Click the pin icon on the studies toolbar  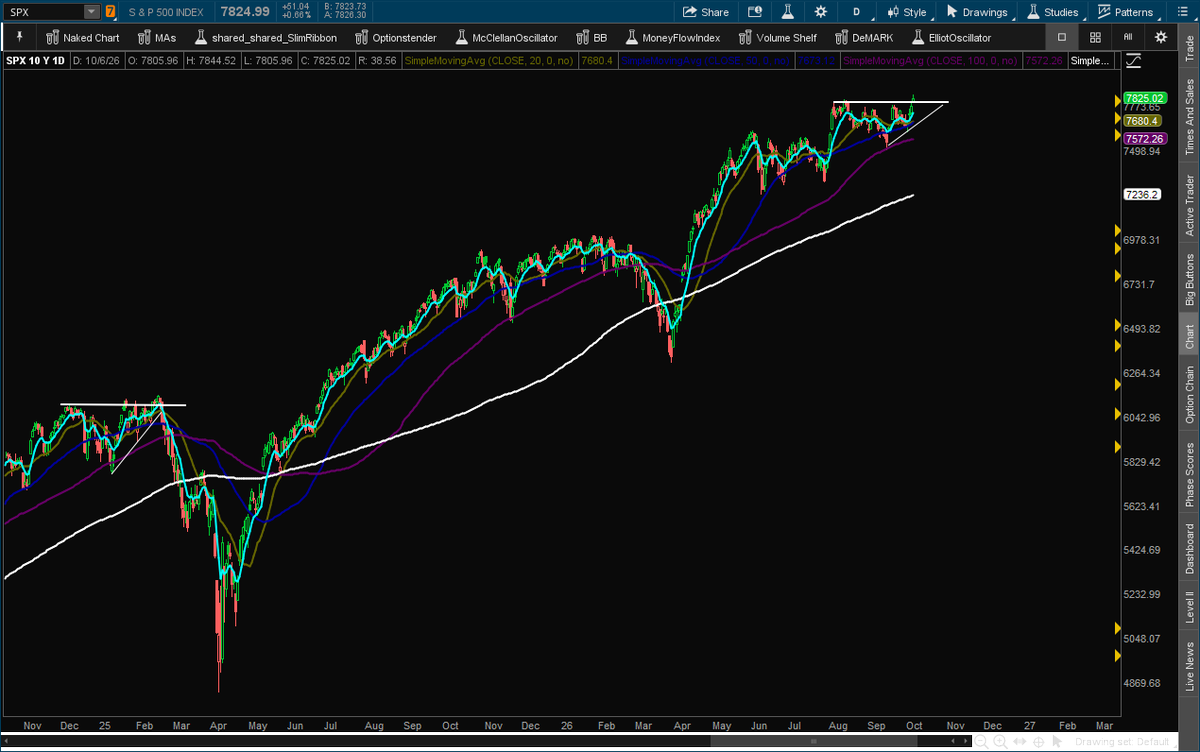click(19, 37)
